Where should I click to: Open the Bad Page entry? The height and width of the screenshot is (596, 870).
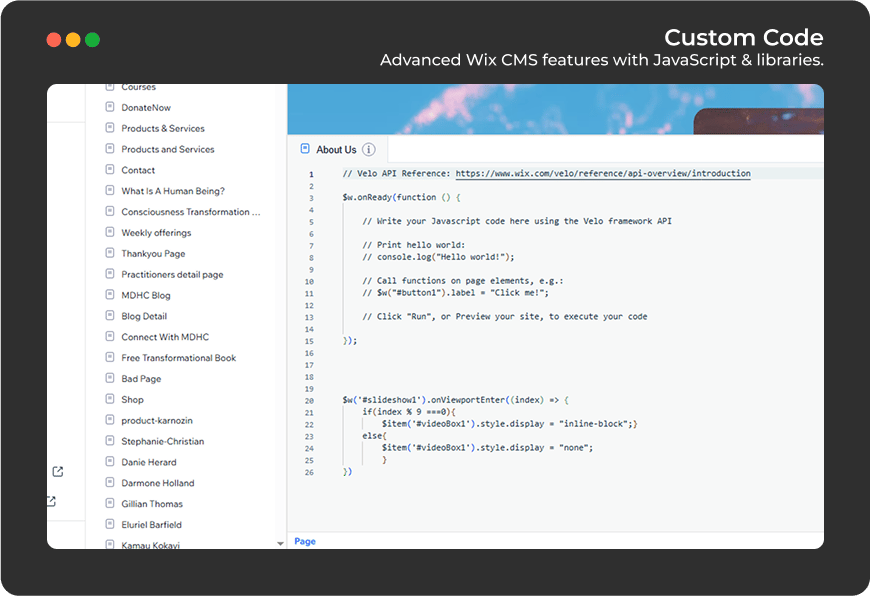(141, 379)
